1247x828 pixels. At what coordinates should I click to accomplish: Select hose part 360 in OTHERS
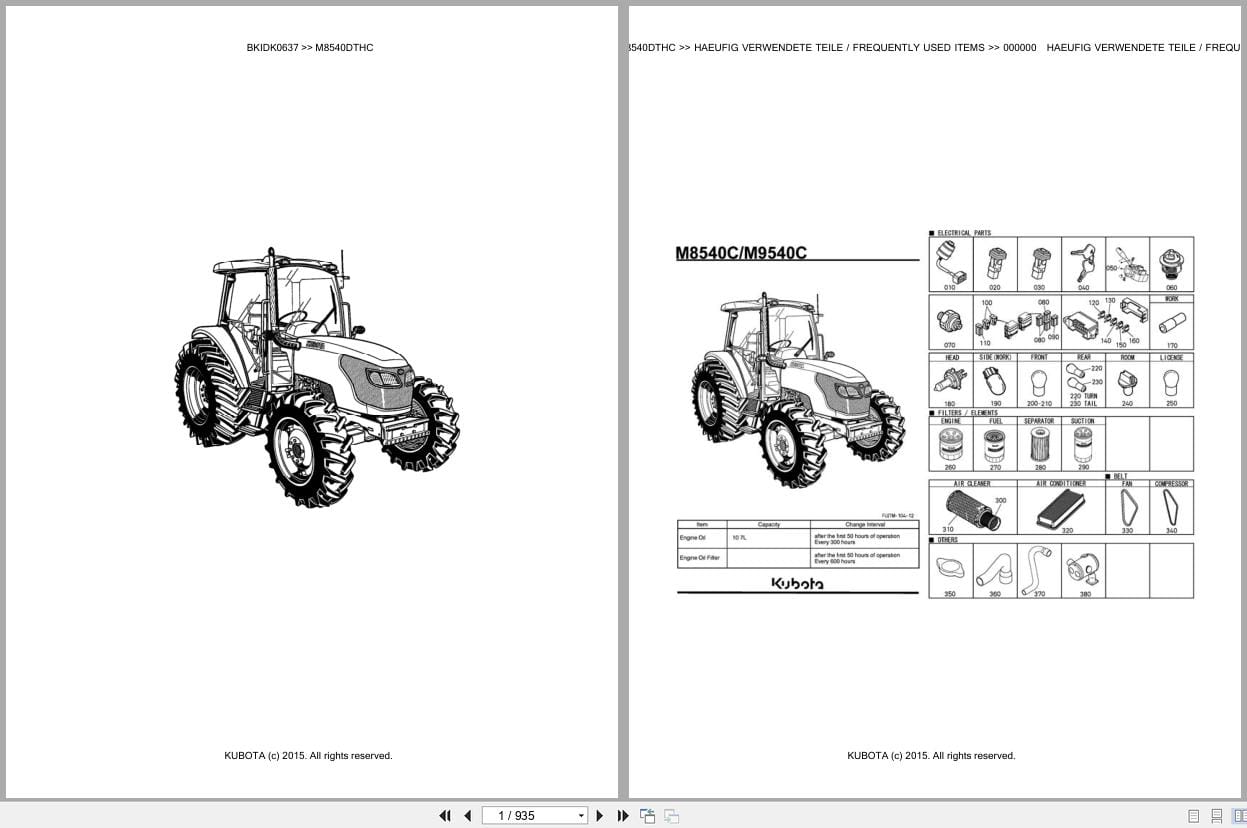(x=995, y=571)
